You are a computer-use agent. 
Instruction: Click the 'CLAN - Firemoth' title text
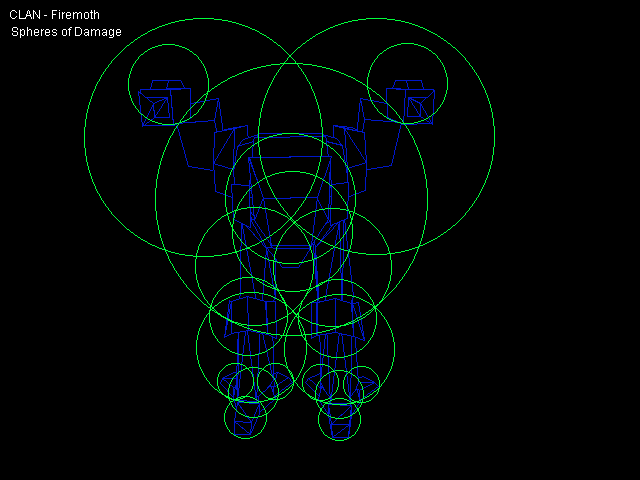click(54, 15)
